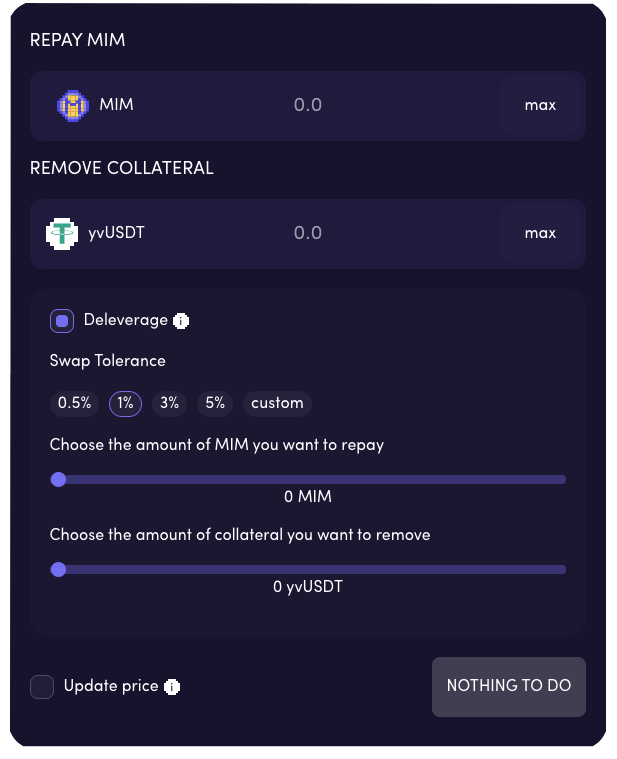Click the collateral slider handle
The width and height of the screenshot is (617, 759).
(x=58, y=570)
